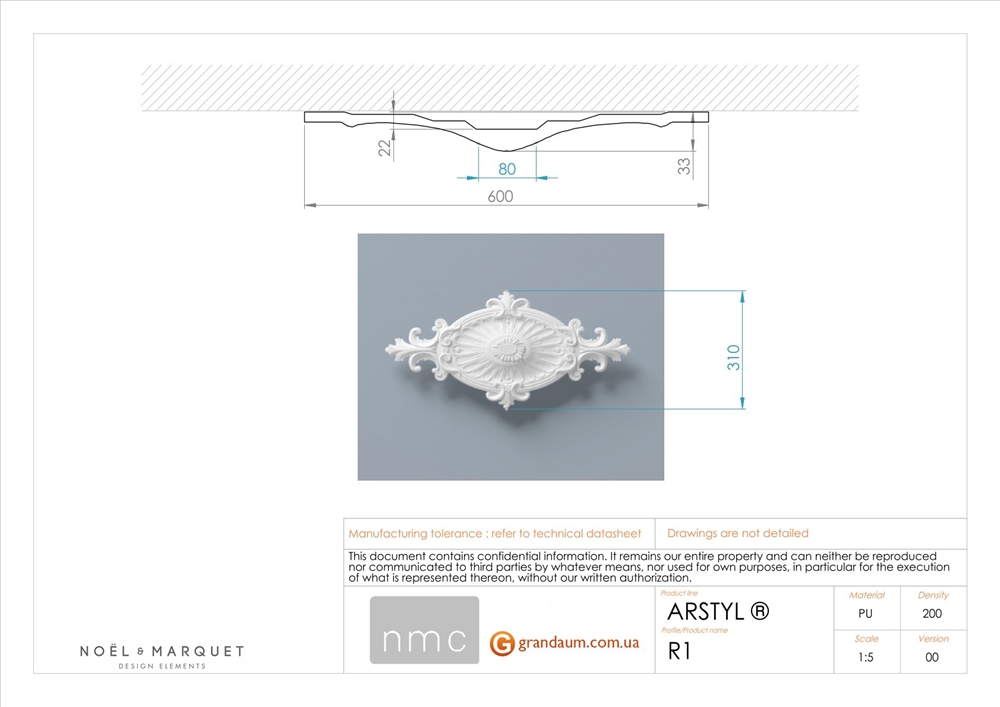Open the grandaum.com.ua website link

pyautogui.click(x=578, y=644)
